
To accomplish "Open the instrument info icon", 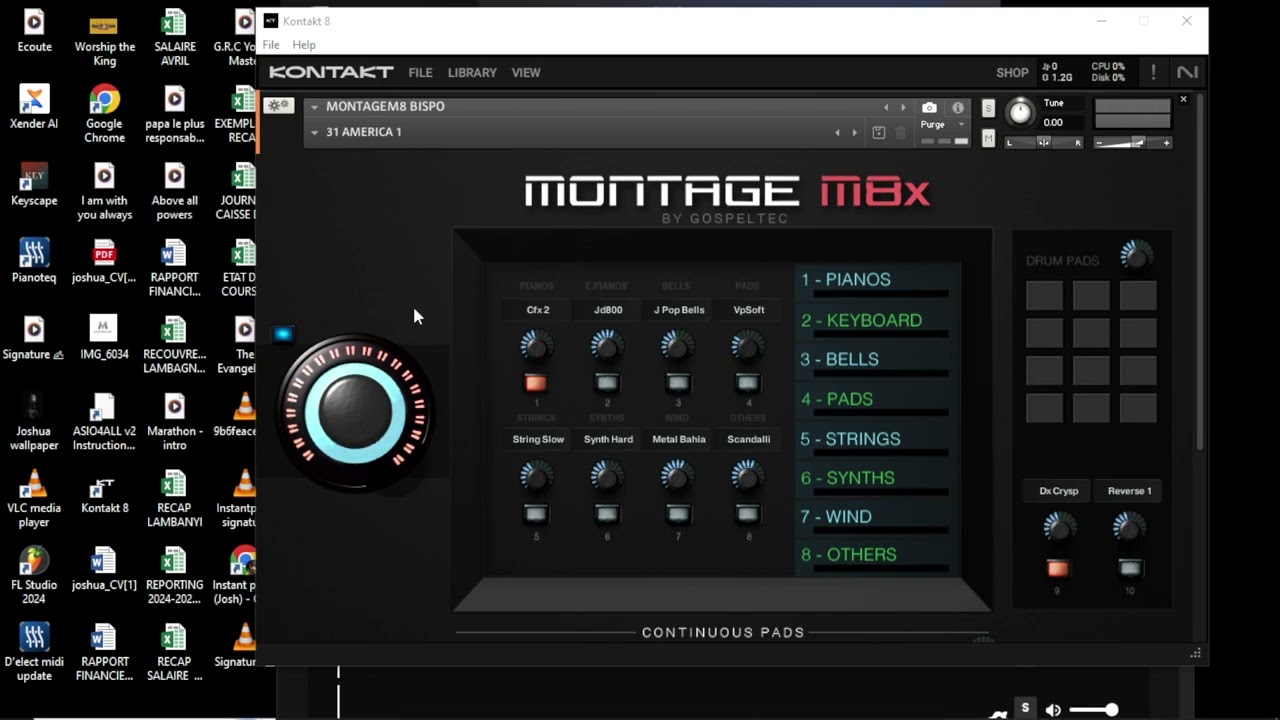I will (x=958, y=108).
